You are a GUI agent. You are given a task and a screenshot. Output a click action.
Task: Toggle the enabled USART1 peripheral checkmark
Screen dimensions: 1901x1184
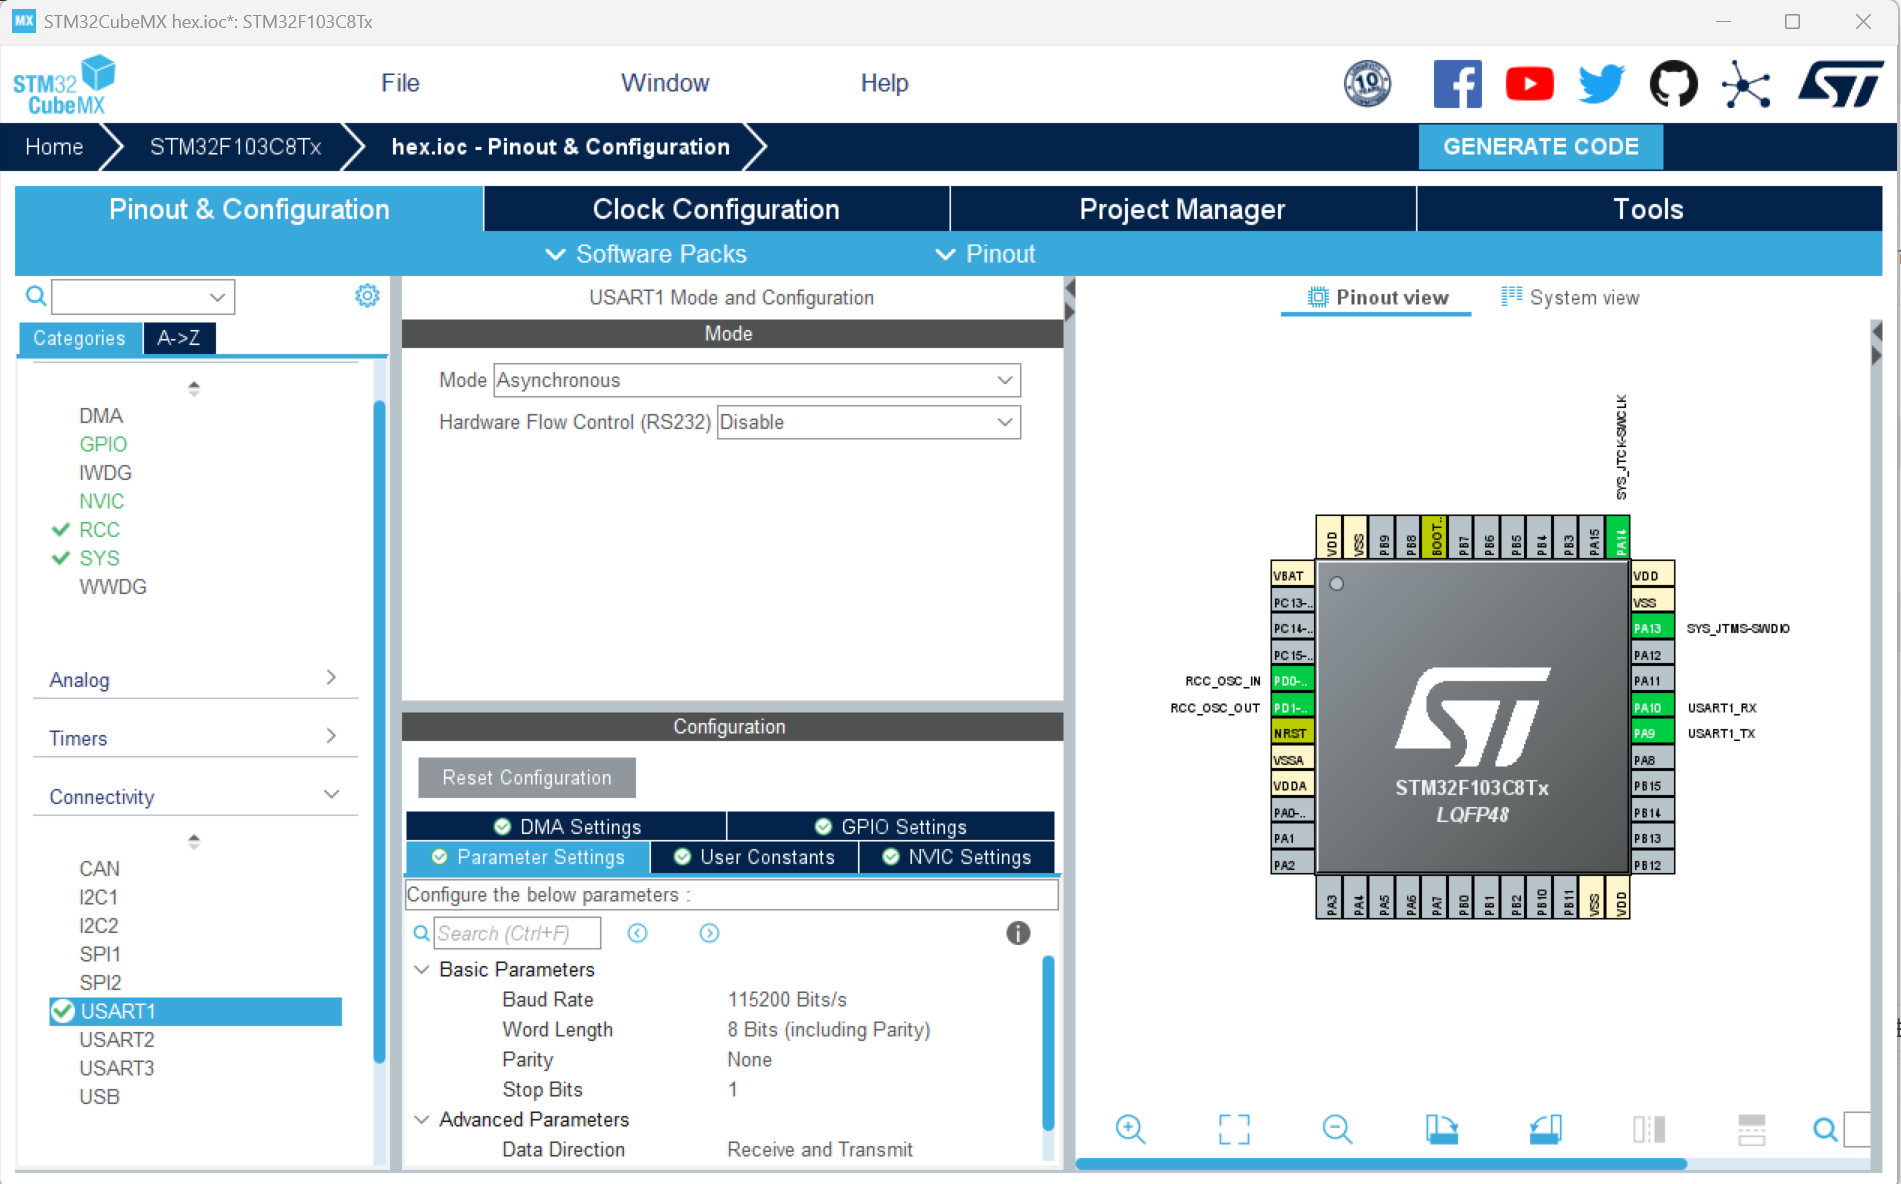point(62,1011)
